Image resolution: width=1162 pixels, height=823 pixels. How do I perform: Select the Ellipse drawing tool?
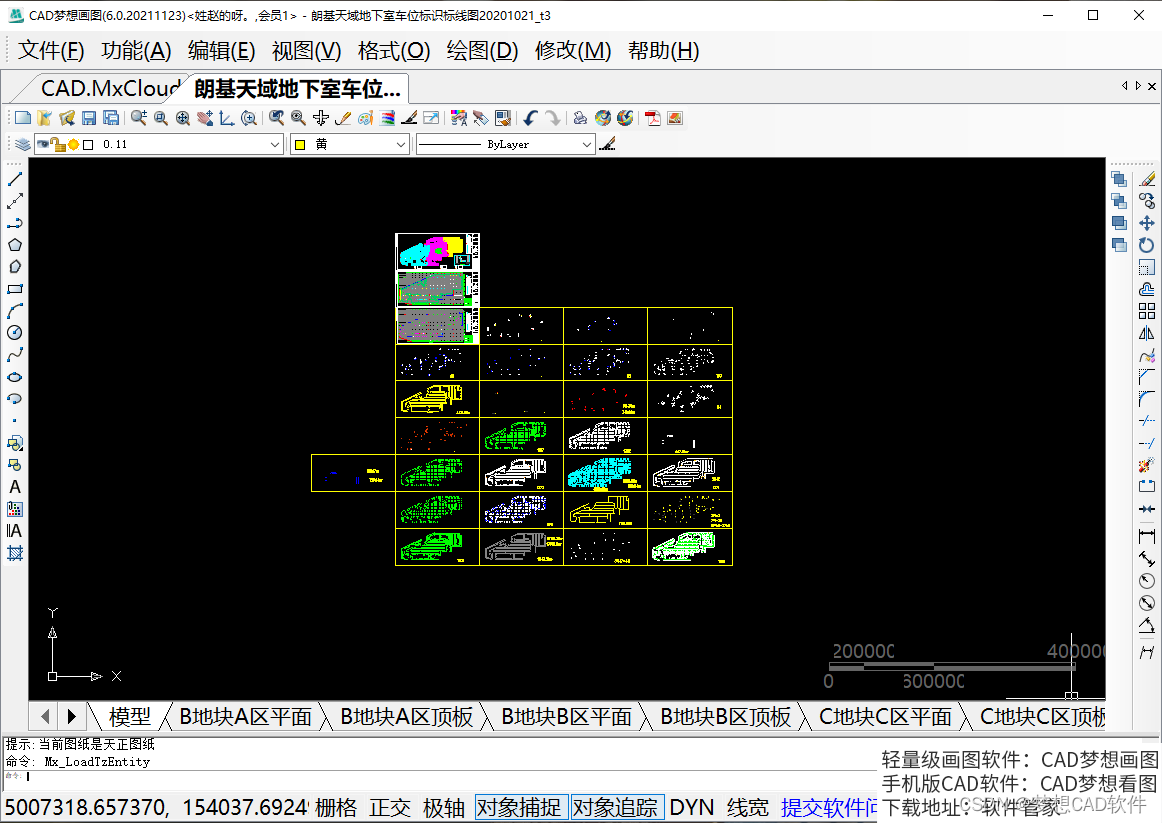15,377
